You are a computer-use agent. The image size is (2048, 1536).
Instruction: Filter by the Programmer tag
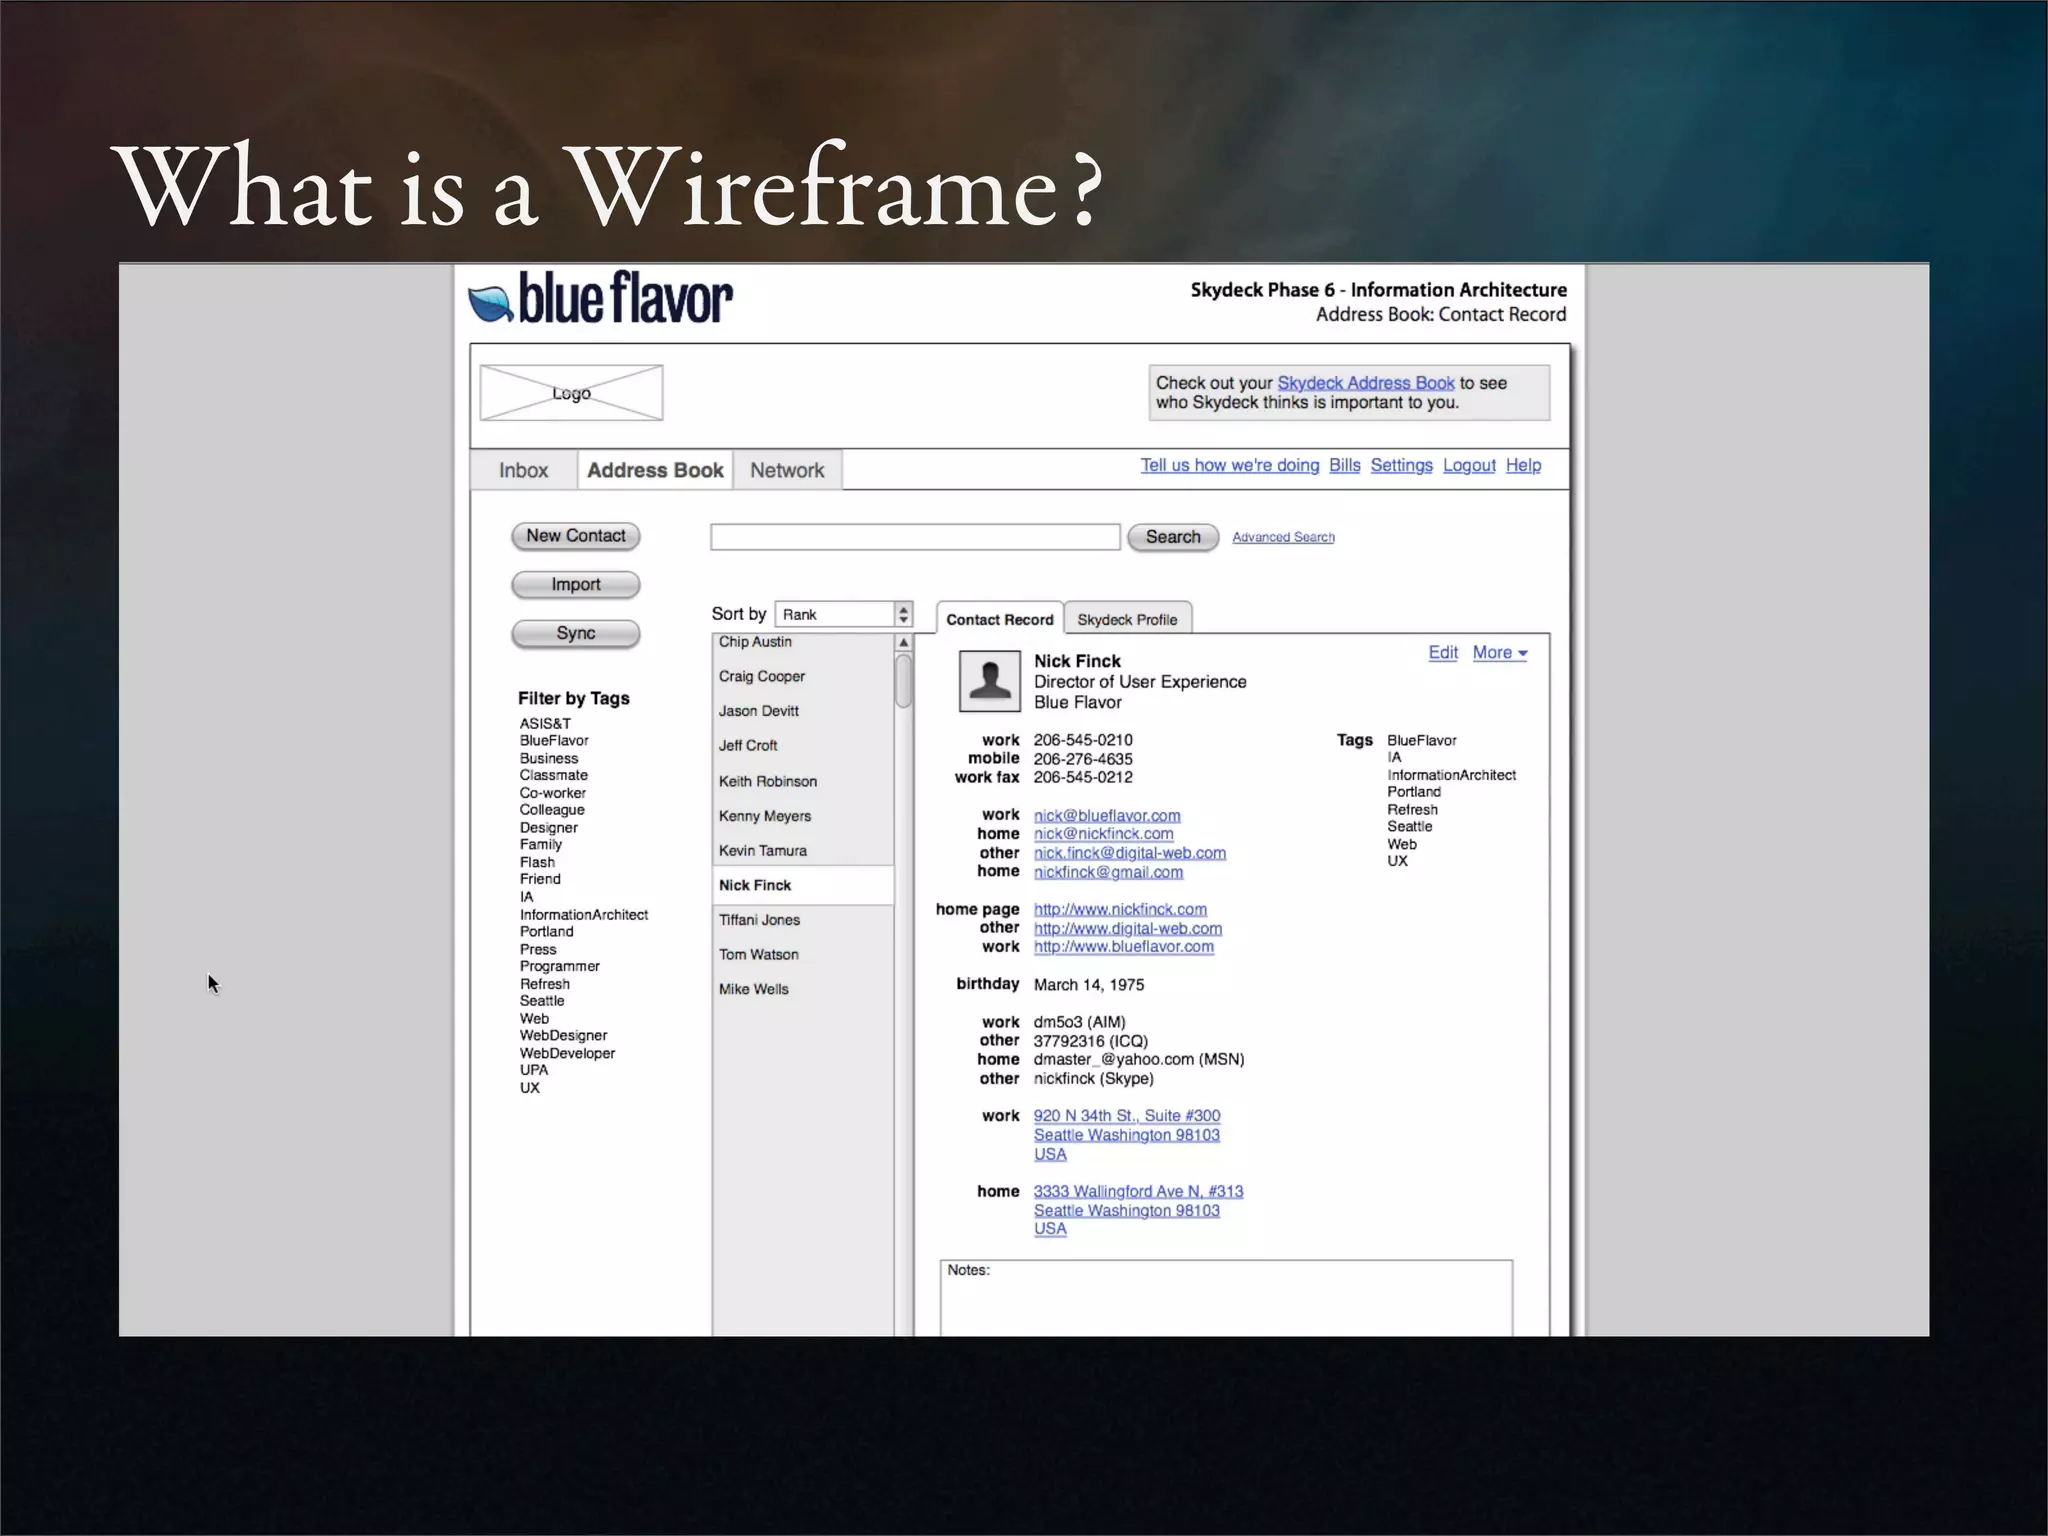click(x=559, y=966)
